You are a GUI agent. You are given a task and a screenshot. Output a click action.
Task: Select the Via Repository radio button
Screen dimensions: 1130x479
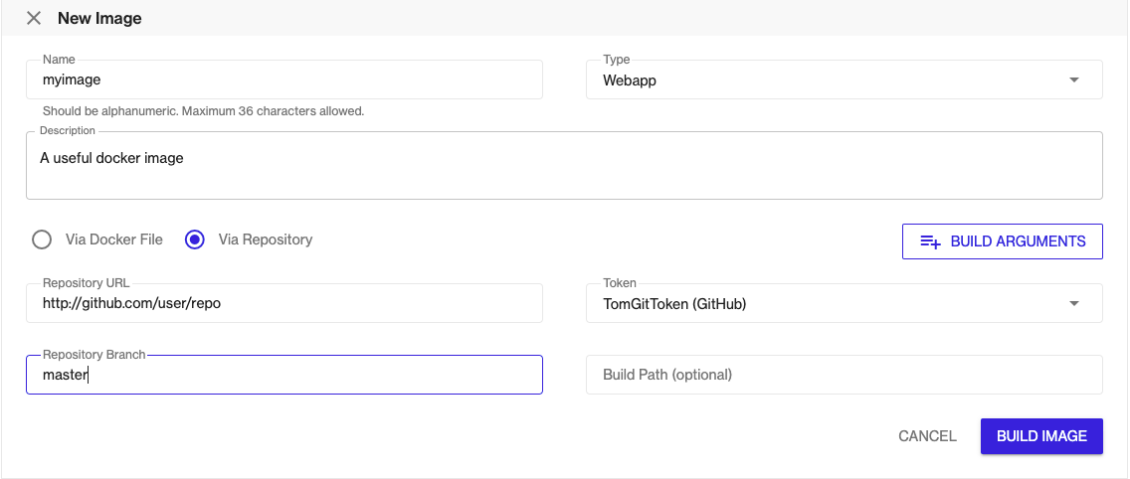[195, 240]
